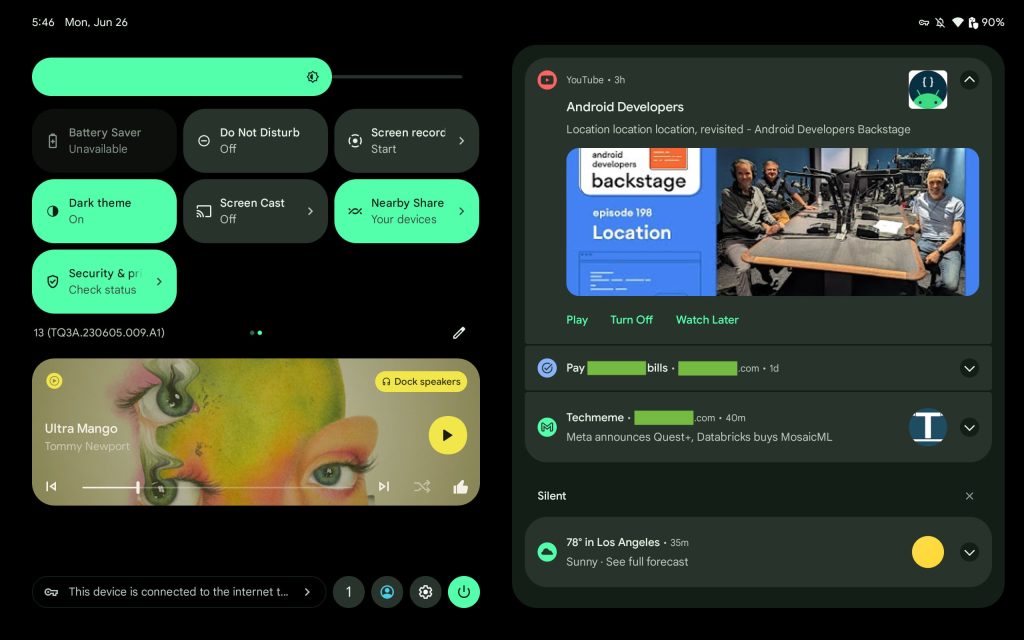
Task: Open the user profile switcher icon
Action: [x=387, y=592]
